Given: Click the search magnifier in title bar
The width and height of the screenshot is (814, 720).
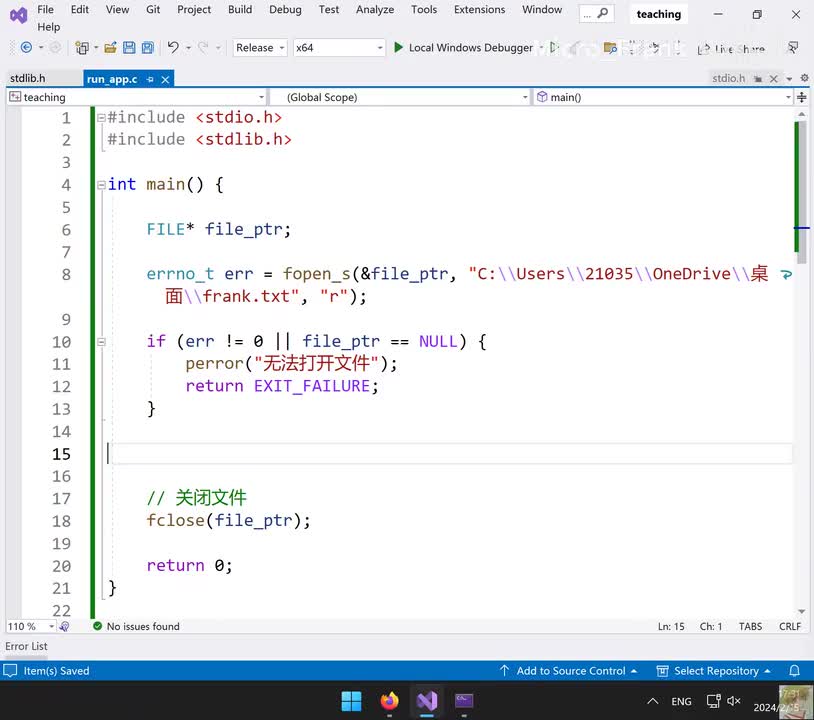Looking at the screenshot, I should point(603,13).
